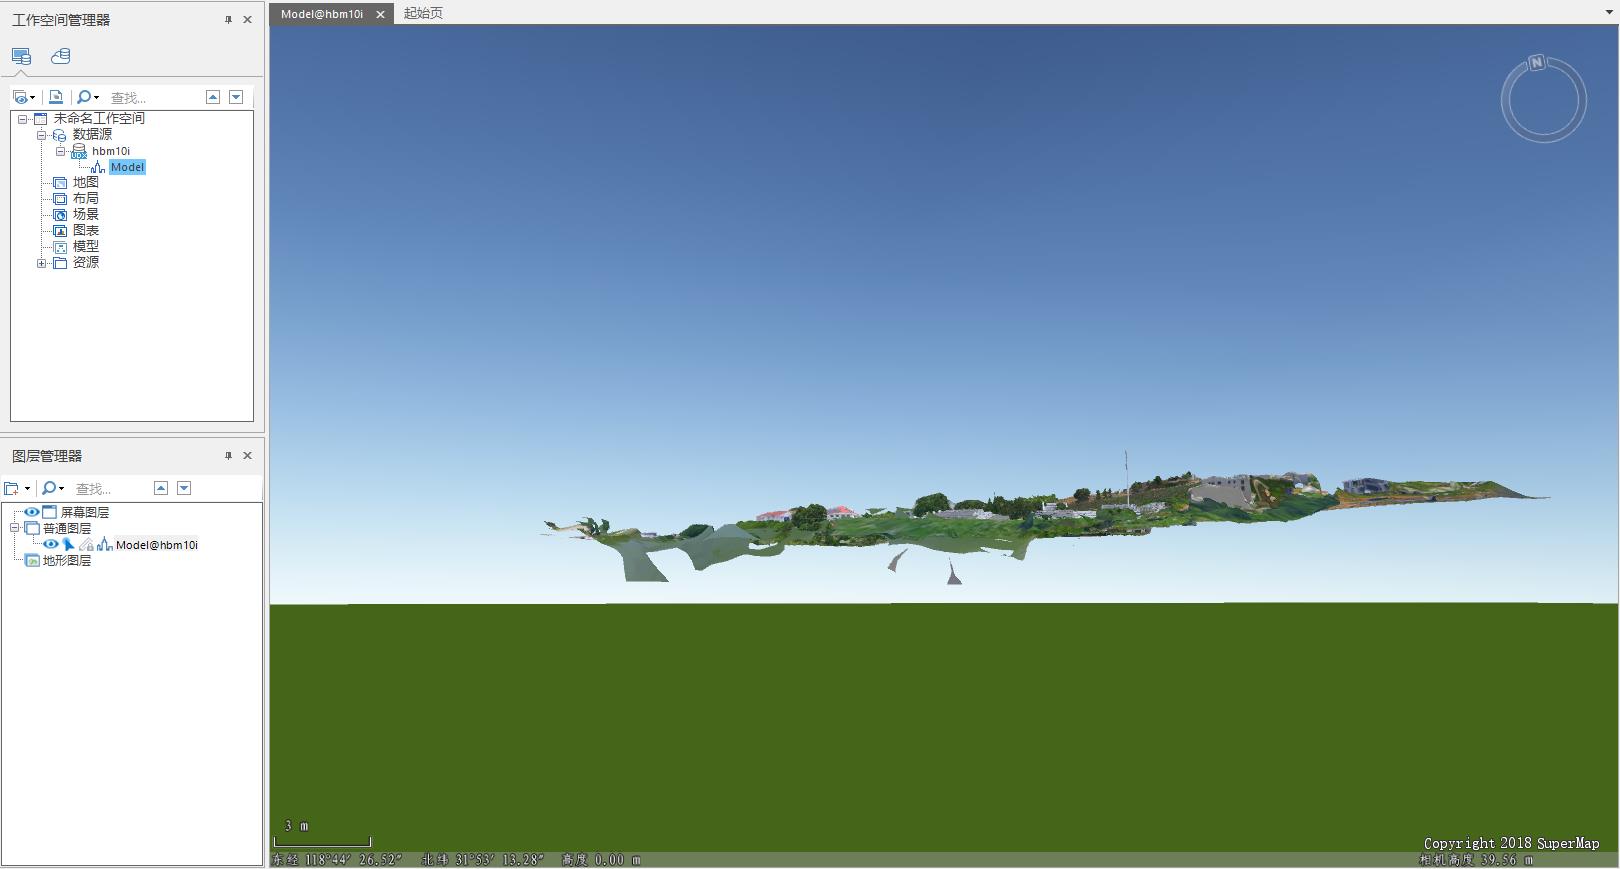Viewport: 1620px width, 869px height.
Task: Click the navigation compass ring
Action: (x=1543, y=100)
